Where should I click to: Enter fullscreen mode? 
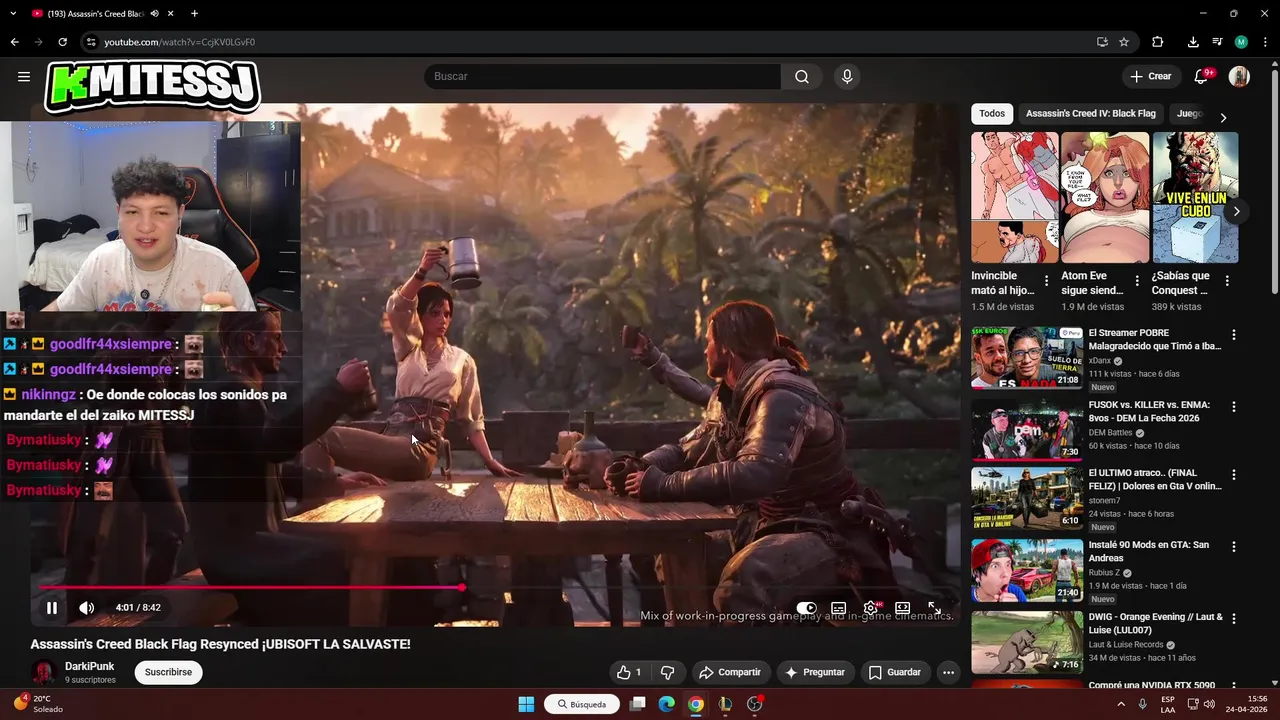coord(935,608)
